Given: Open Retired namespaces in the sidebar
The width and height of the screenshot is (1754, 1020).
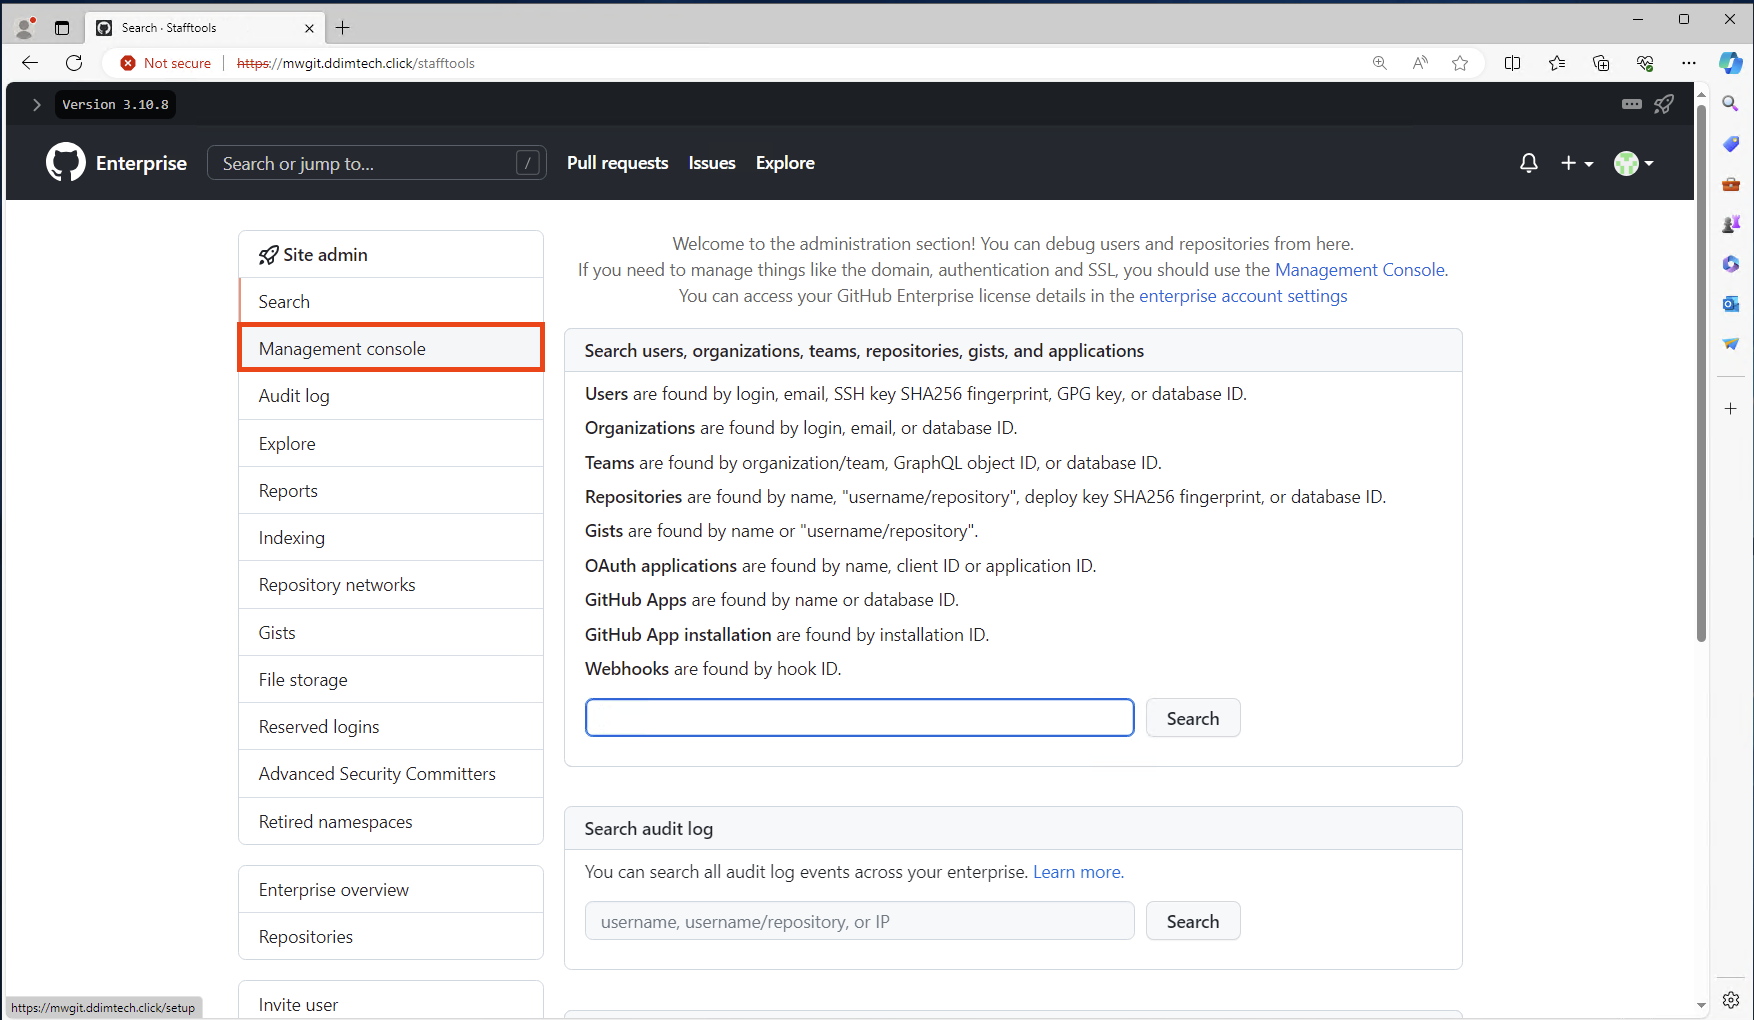Looking at the screenshot, I should click(391, 821).
